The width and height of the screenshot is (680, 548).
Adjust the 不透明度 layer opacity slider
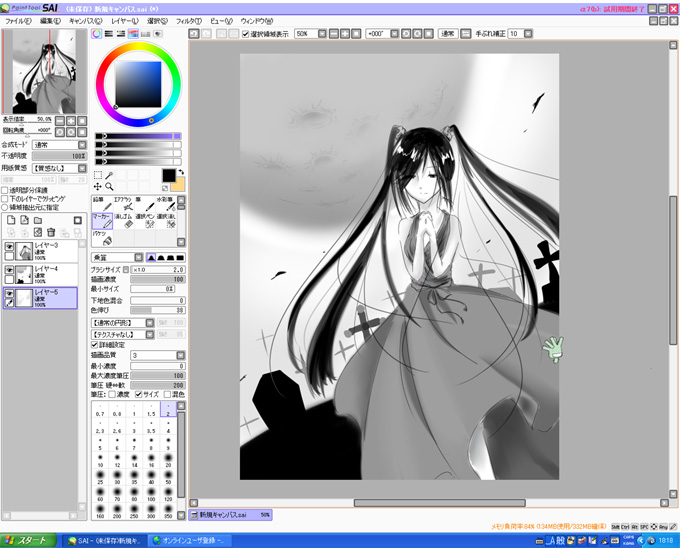point(60,156)
